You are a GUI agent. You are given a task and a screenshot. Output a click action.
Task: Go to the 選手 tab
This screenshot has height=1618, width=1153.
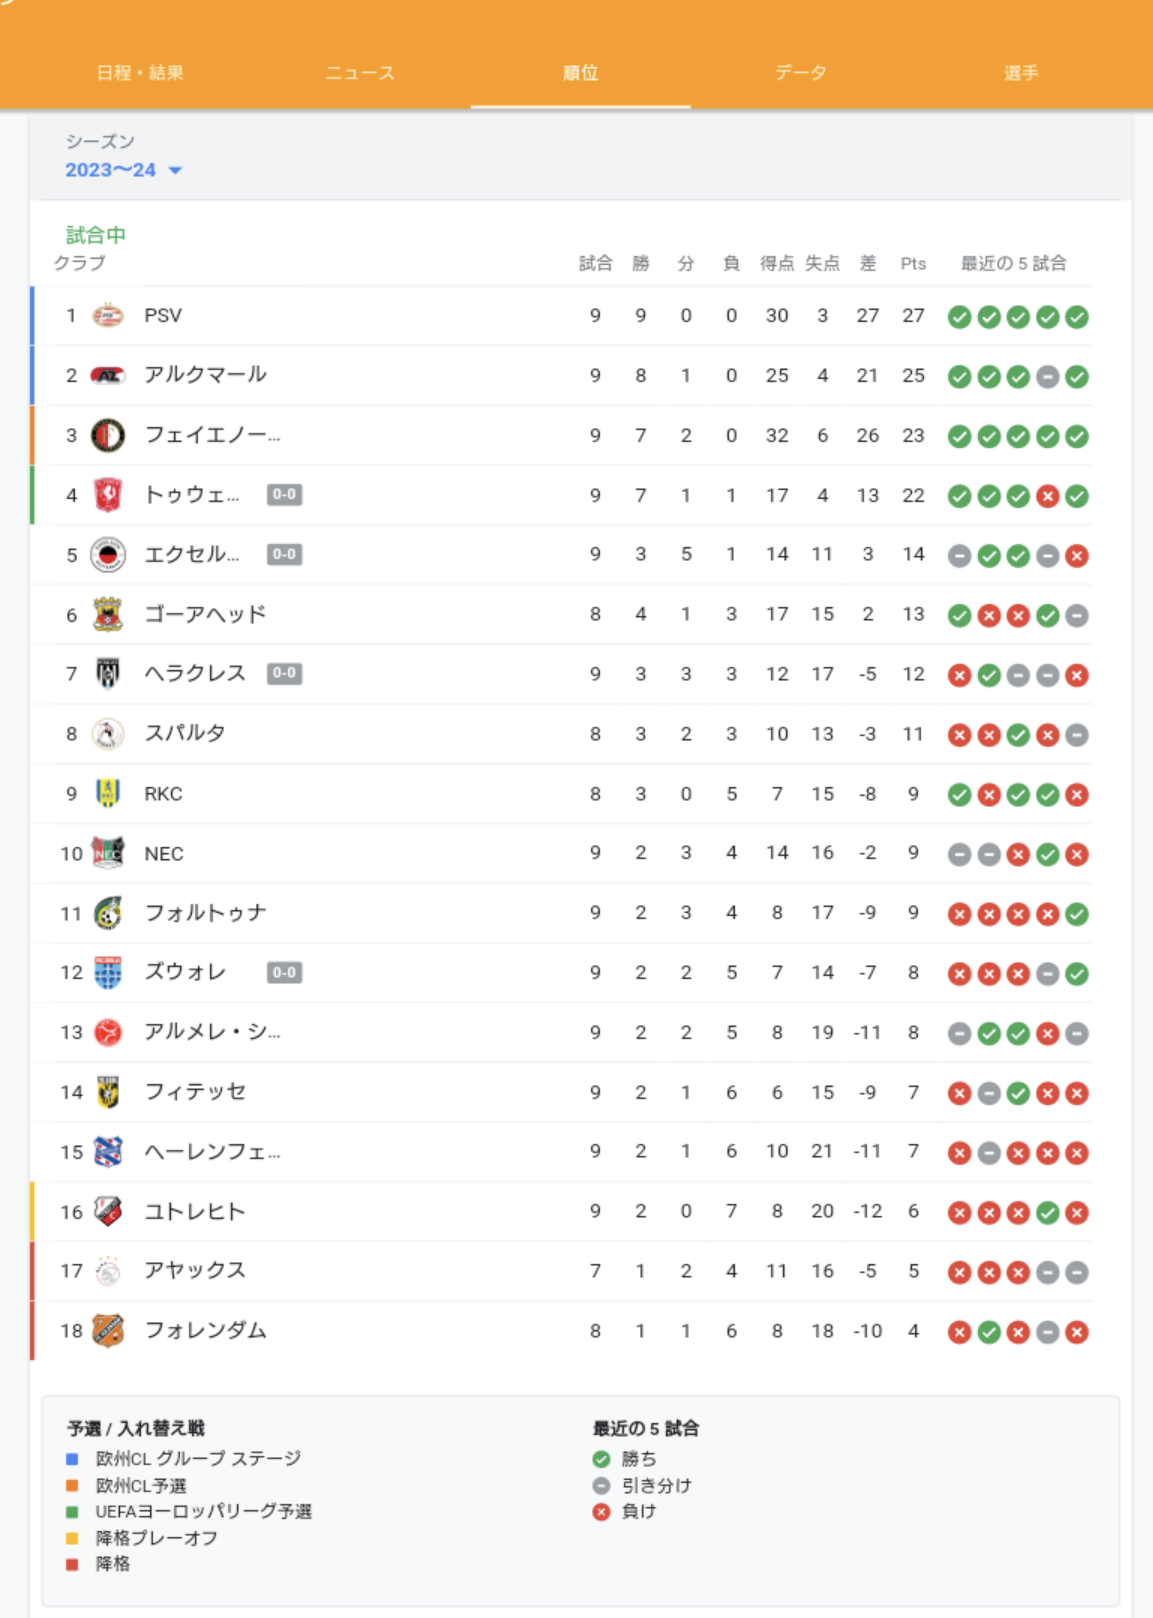pyautogui.click(x=1021, y=73)
